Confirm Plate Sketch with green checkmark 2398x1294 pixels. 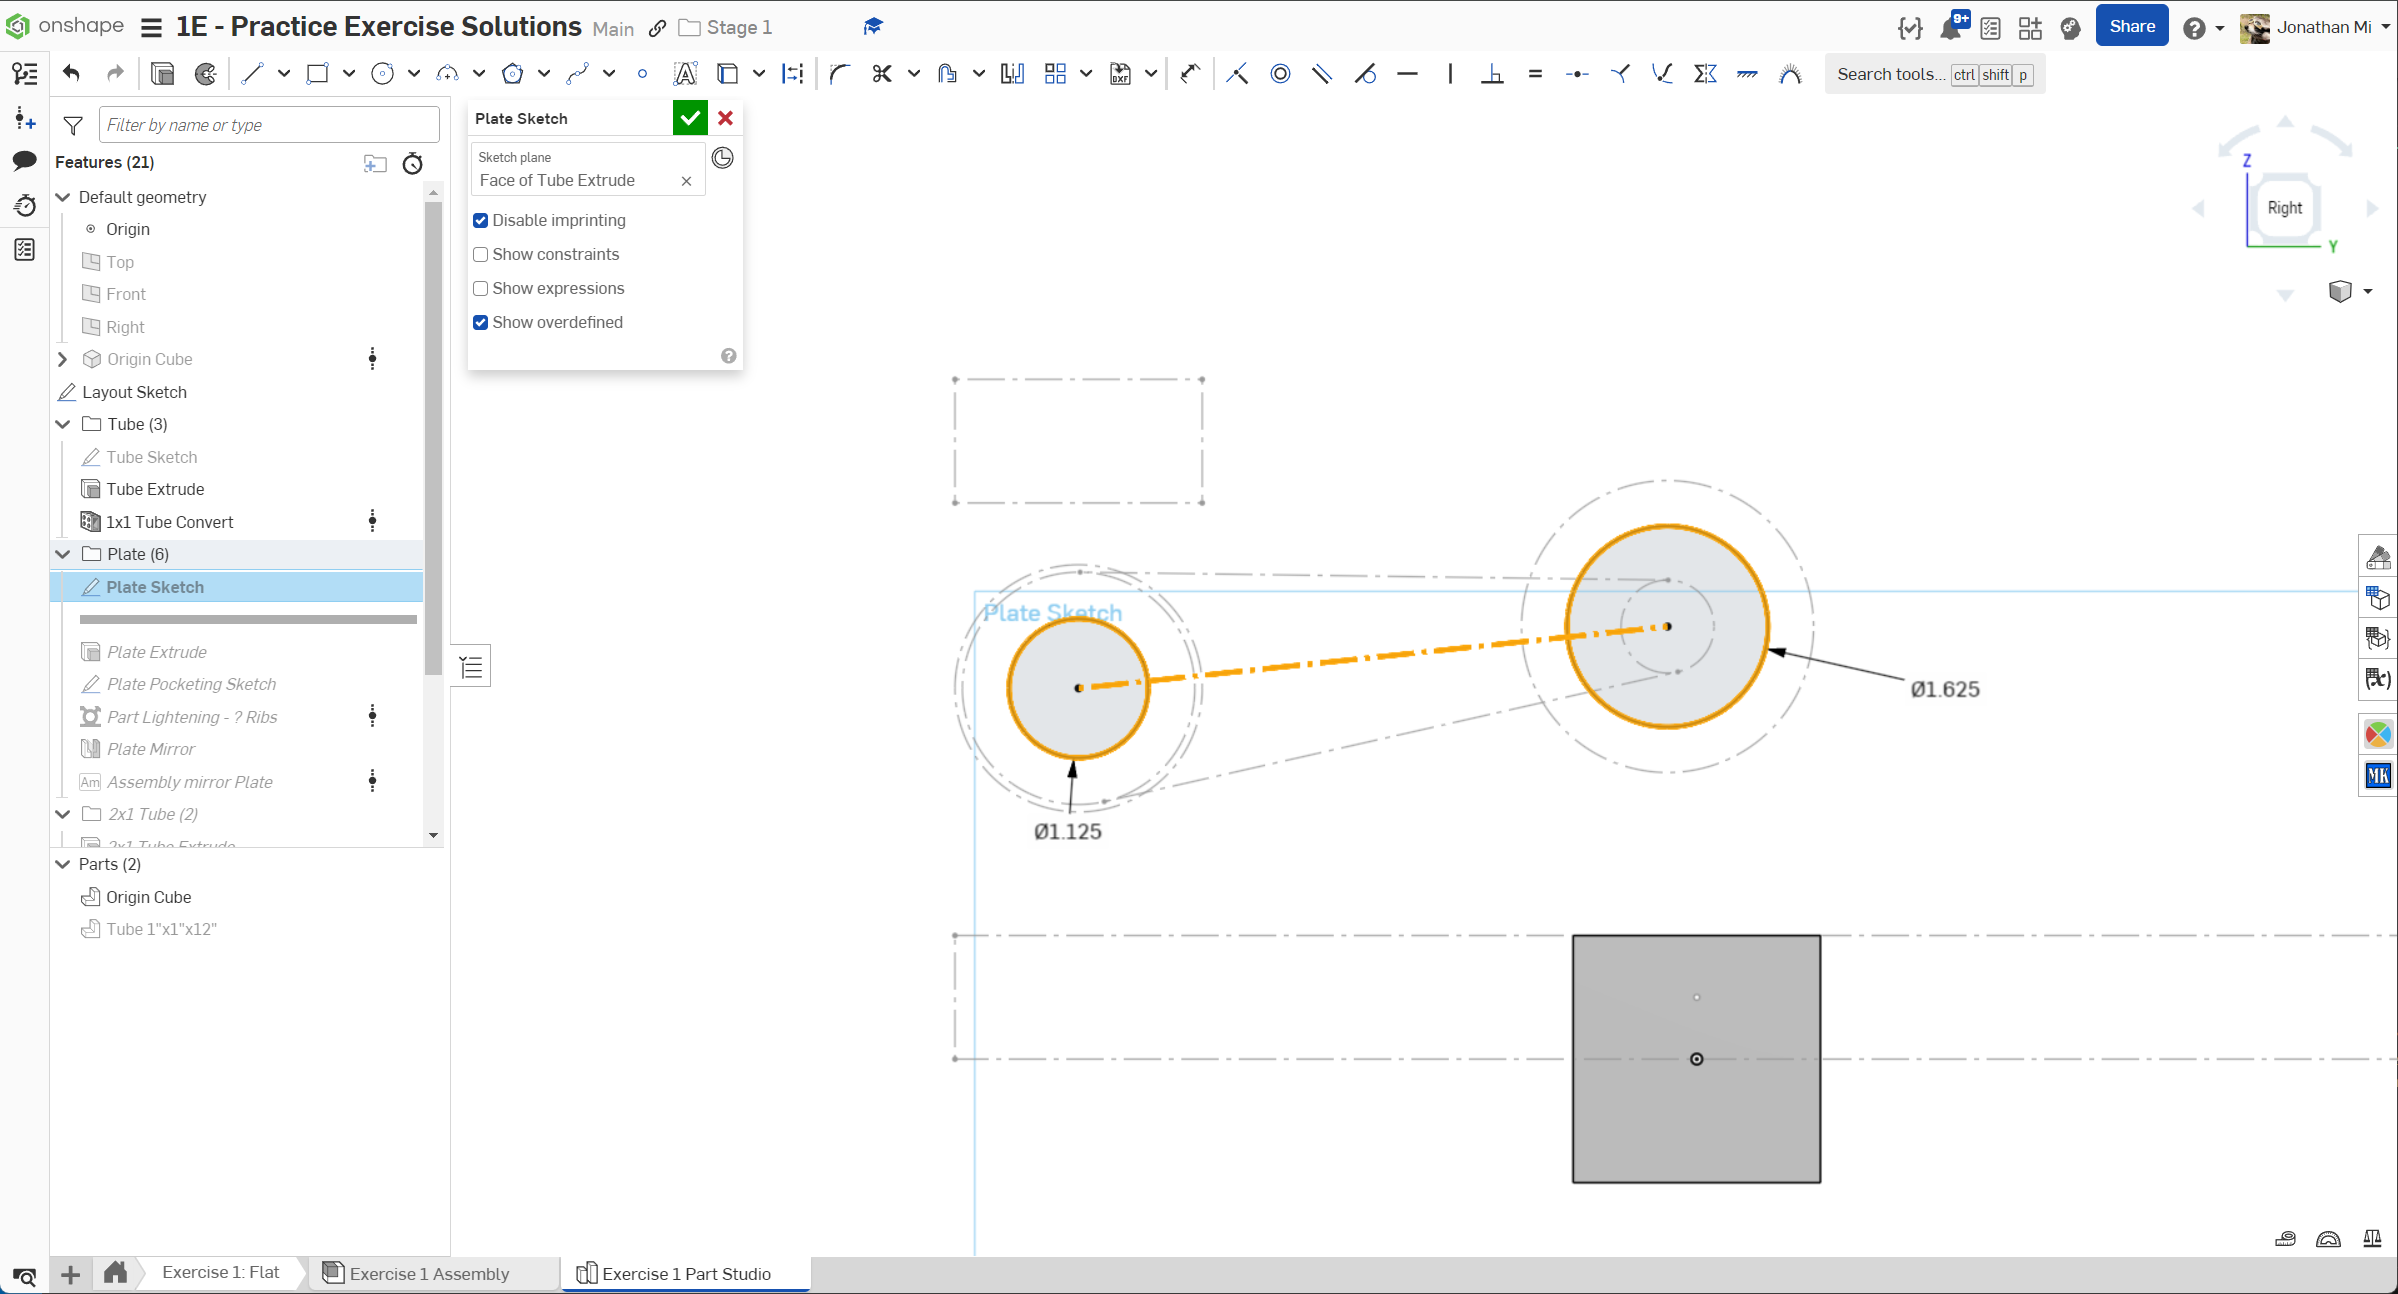pos(690,118)
